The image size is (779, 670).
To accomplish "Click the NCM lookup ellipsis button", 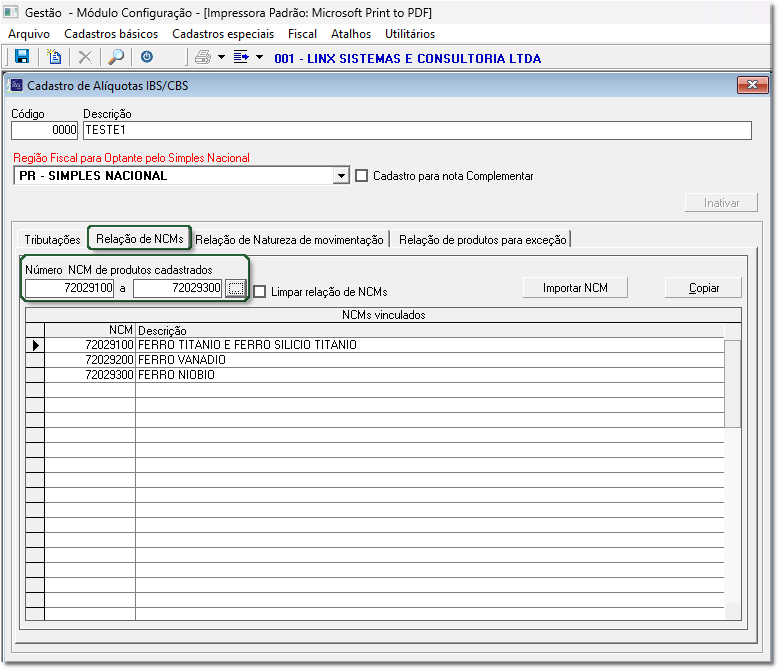I will 236,288.
